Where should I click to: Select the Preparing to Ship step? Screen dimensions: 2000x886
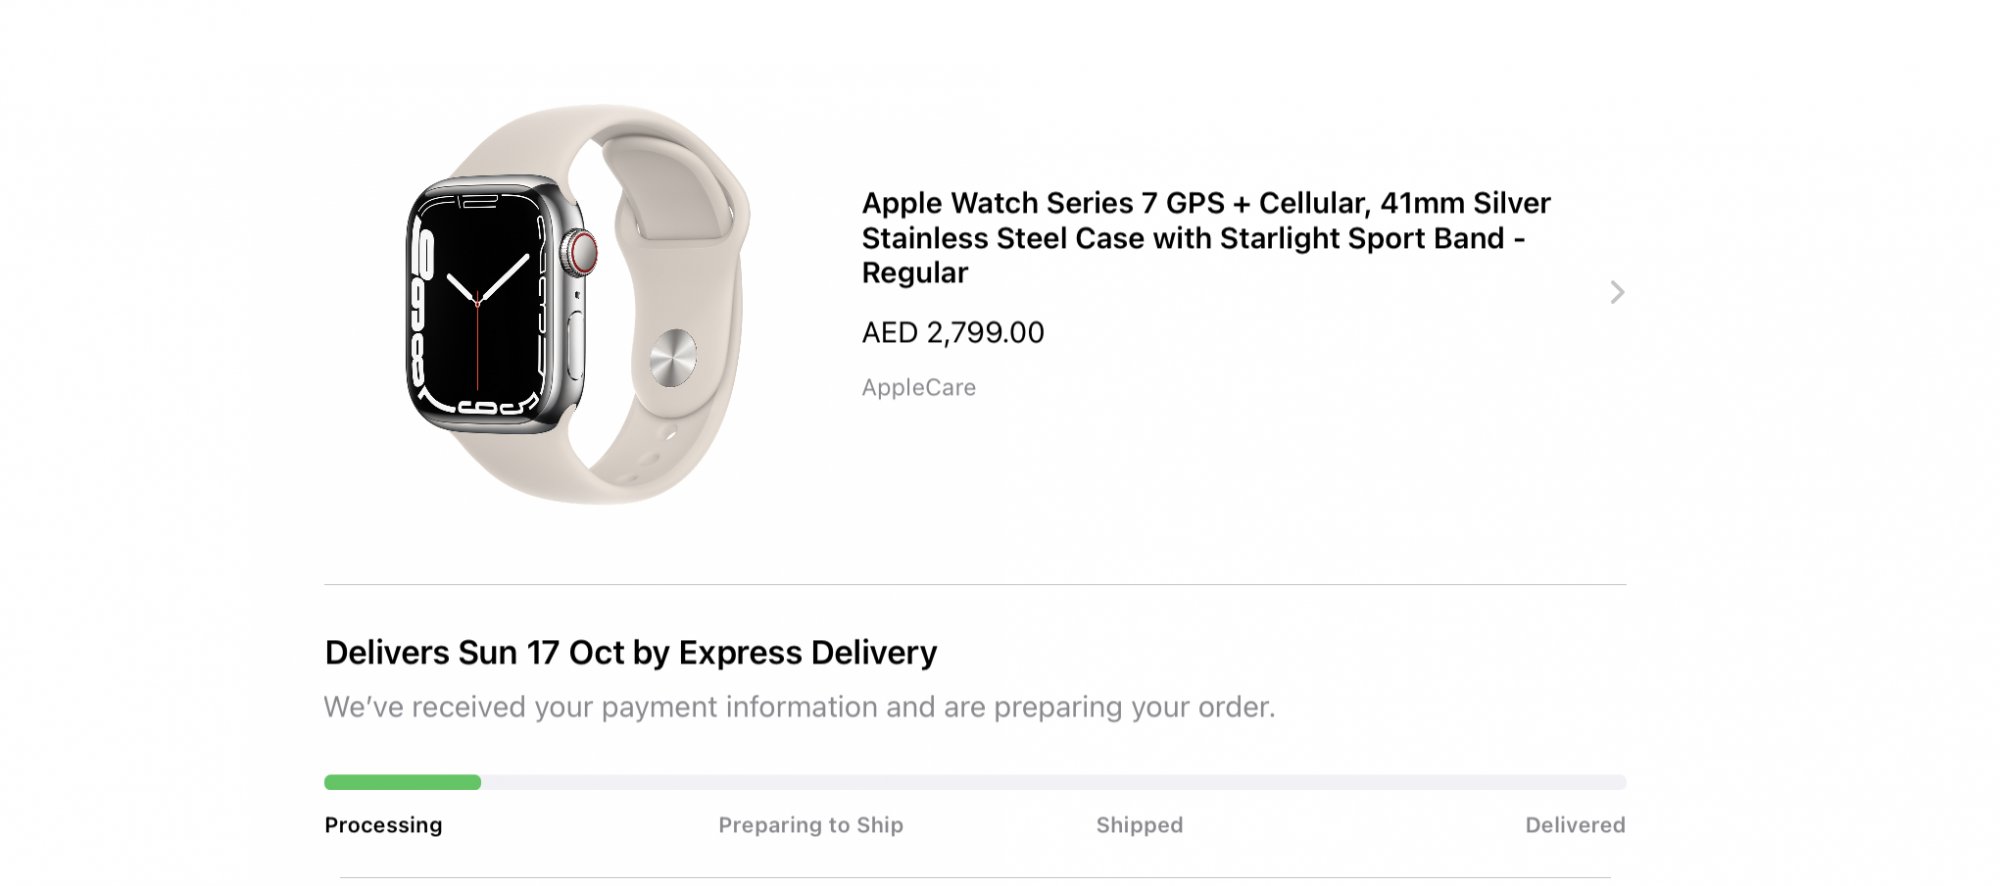coord(810,825)
